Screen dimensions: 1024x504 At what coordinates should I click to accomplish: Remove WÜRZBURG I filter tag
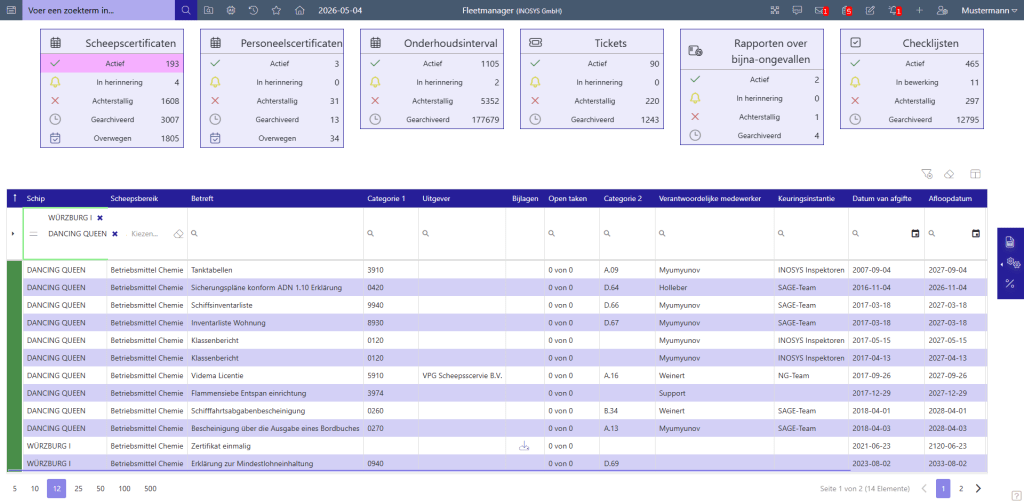[x=100, y=217]
